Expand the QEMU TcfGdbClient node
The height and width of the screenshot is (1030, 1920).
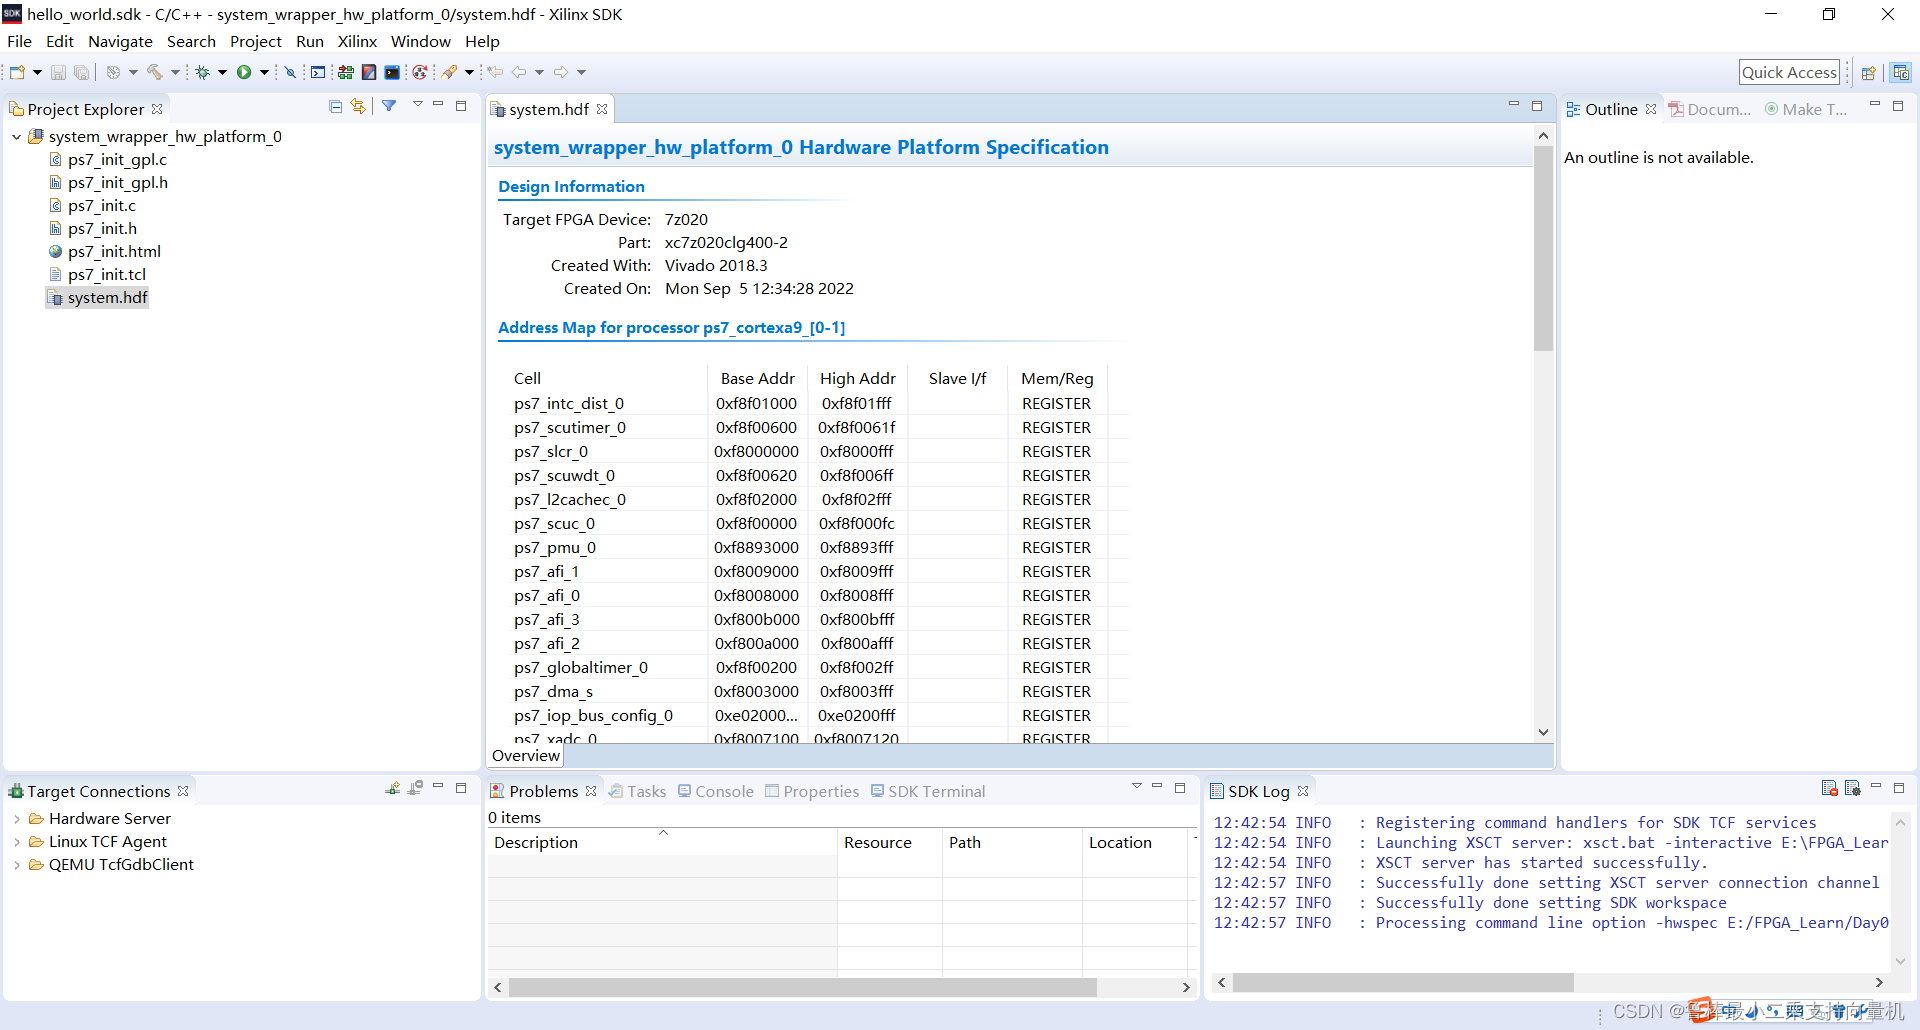(17, 865)
